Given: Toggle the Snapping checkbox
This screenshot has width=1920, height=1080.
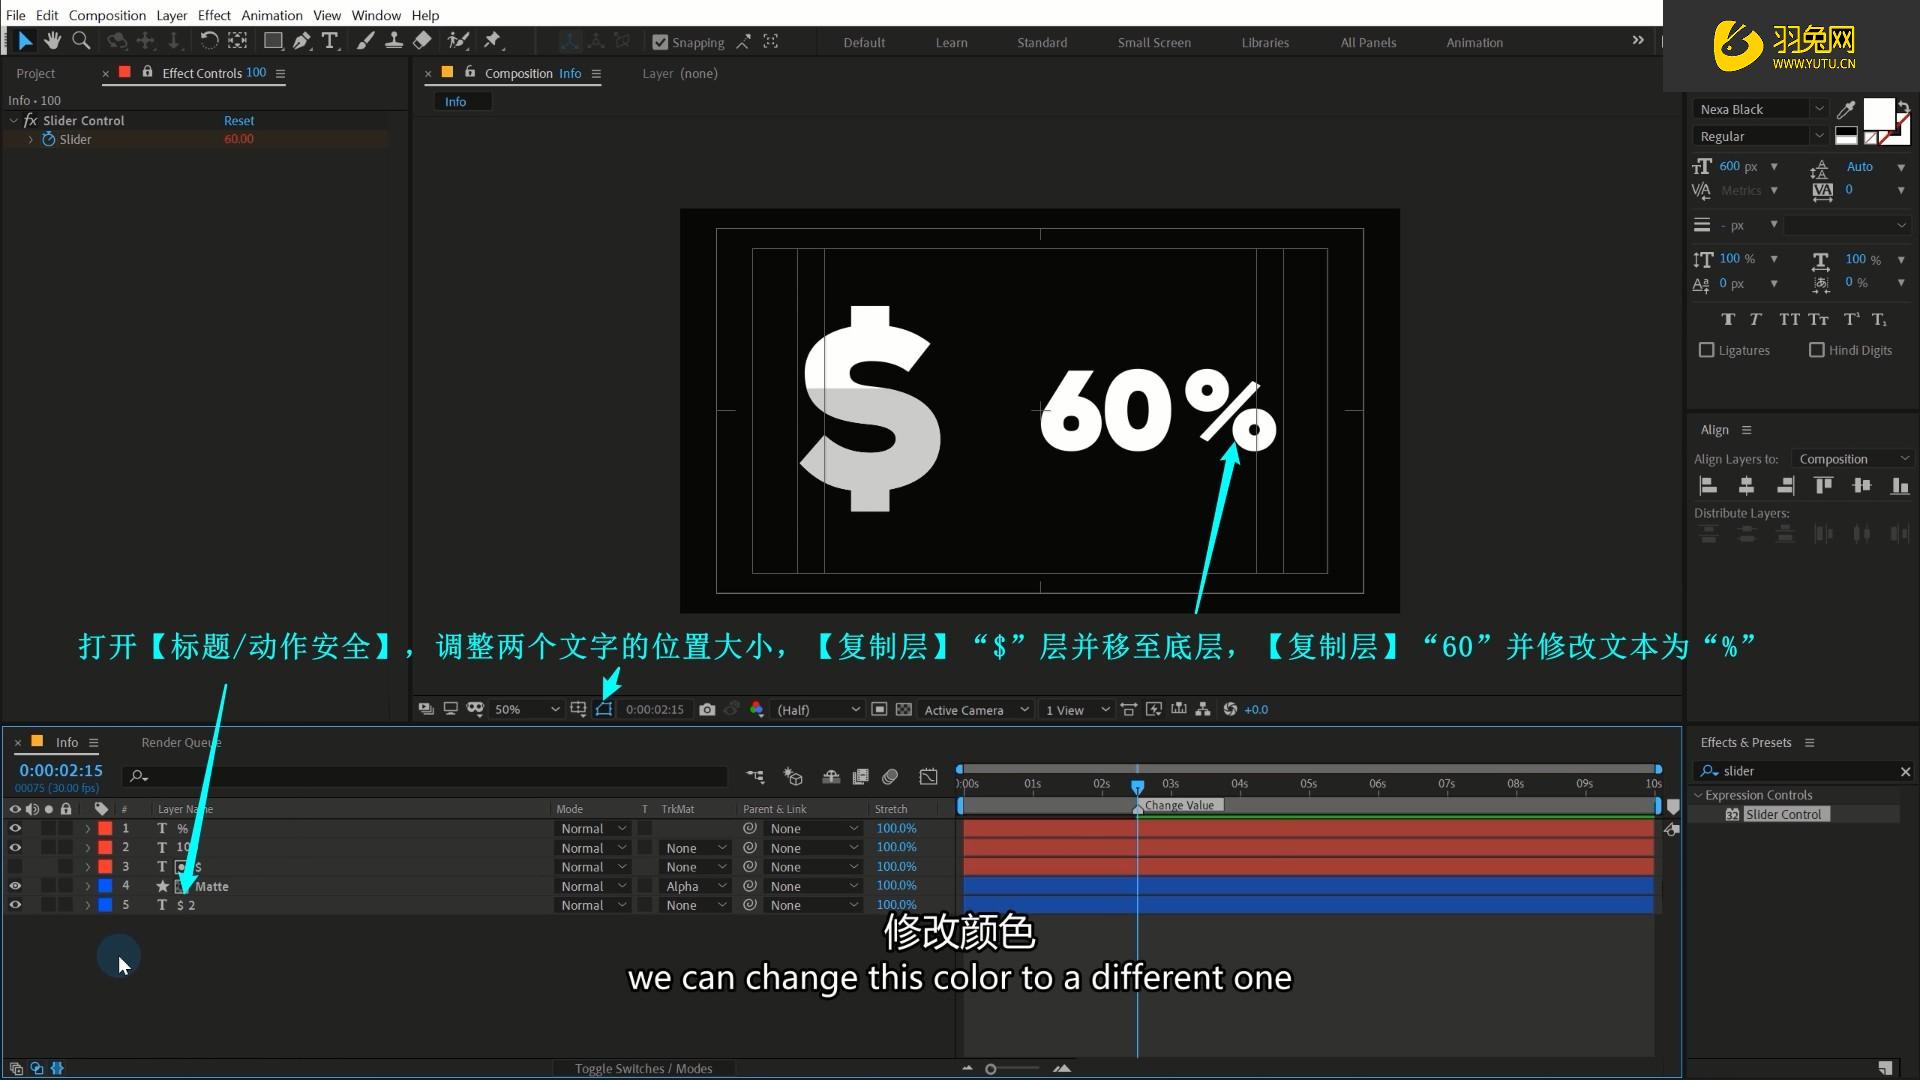Looking at the screenshot, I should [x=660, y=43].
